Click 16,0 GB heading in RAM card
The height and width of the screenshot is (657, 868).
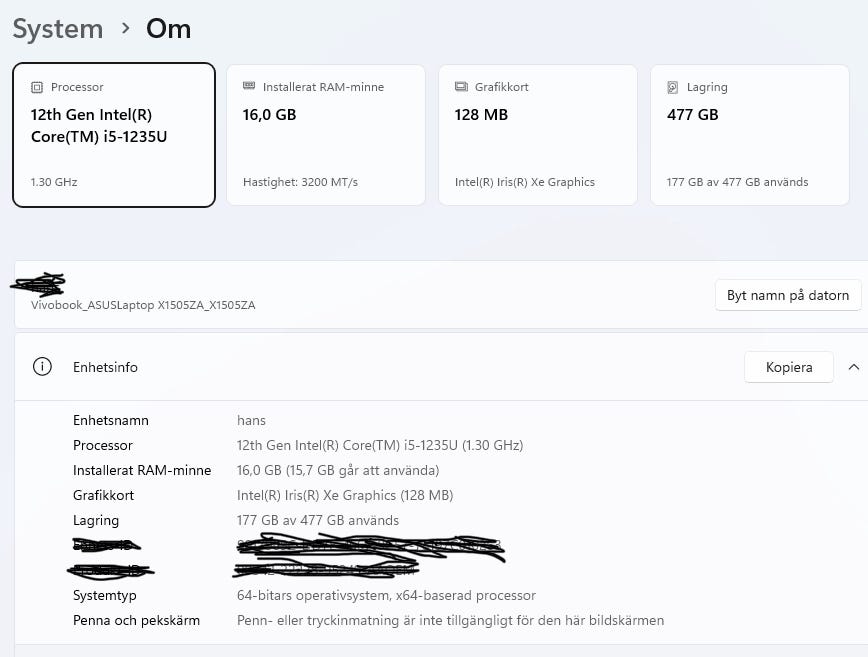270,115
